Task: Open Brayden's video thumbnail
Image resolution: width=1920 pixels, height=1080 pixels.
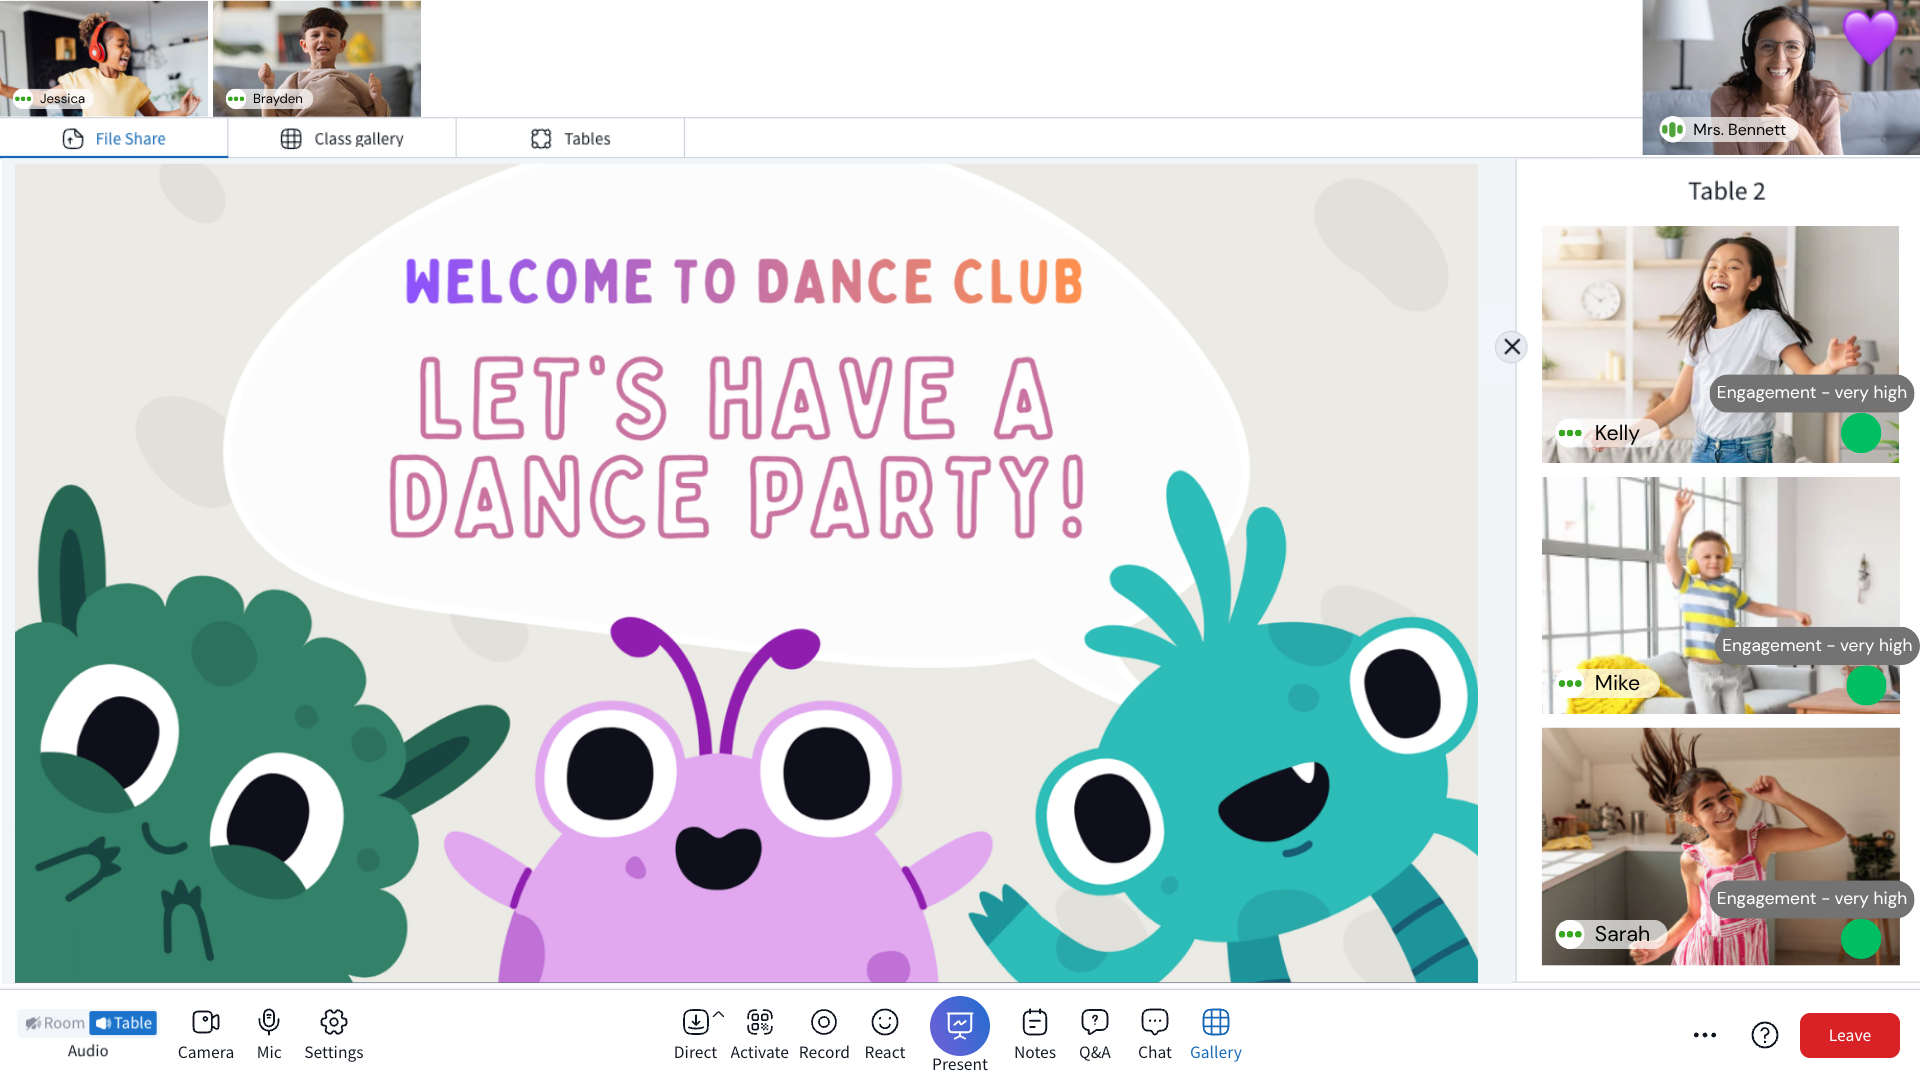Action: pos(317,58)
